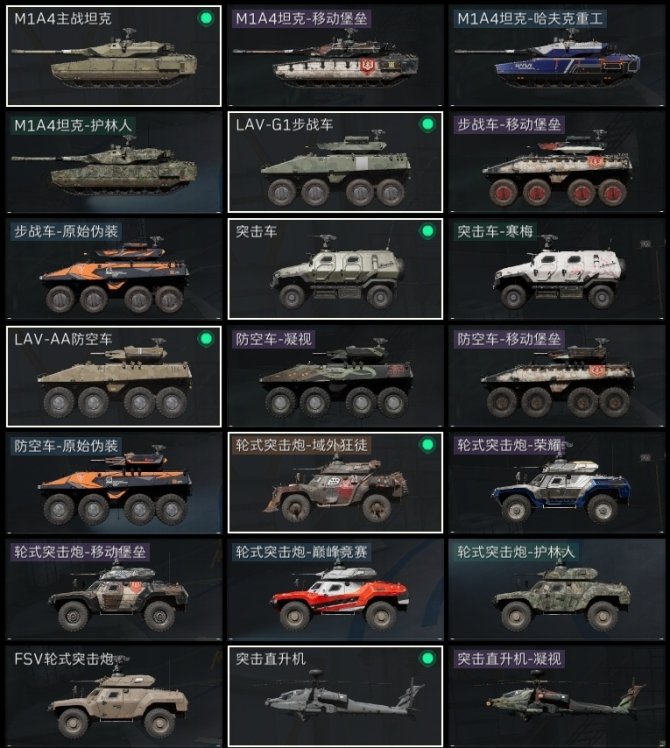
Task: Pick the 突击直升机-凝视 helicopter skin
Action: [557, 696]
